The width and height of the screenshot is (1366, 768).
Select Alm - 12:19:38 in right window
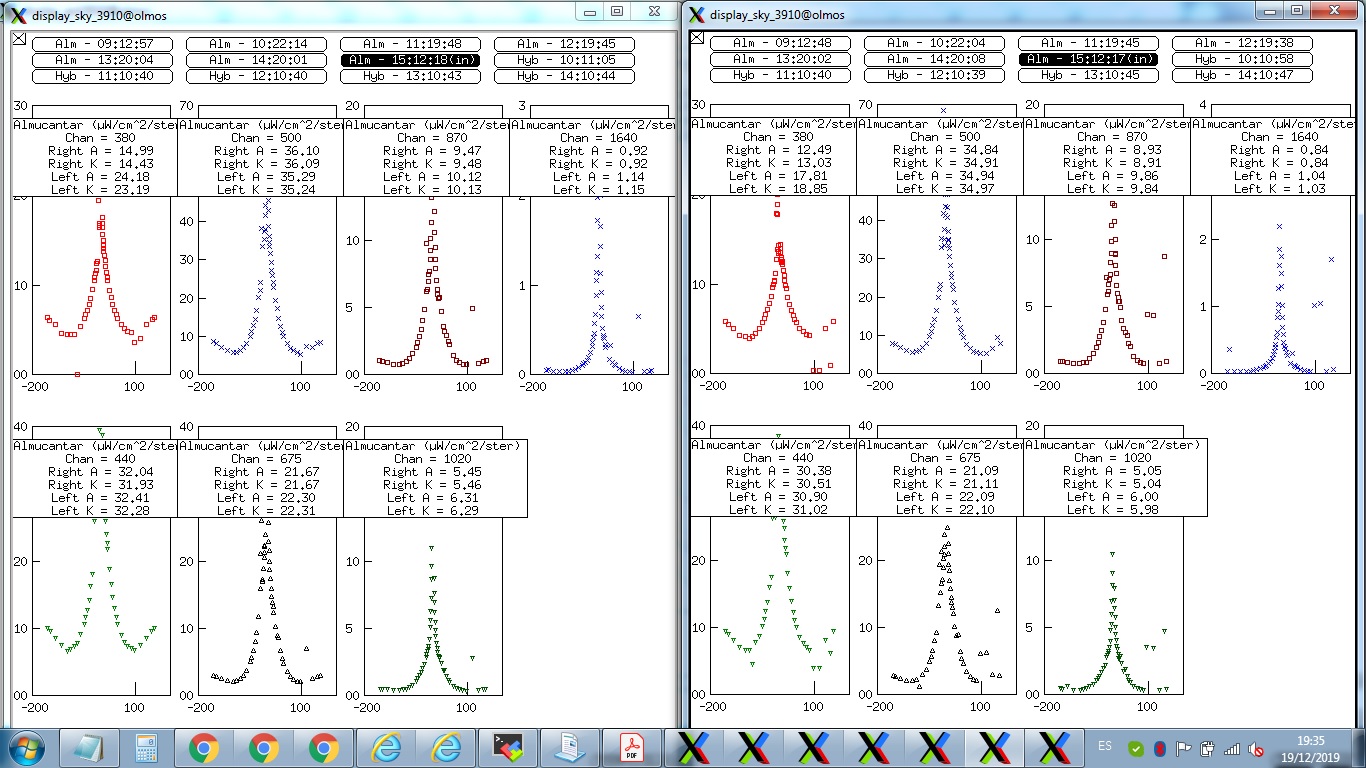click(1242, 43)
